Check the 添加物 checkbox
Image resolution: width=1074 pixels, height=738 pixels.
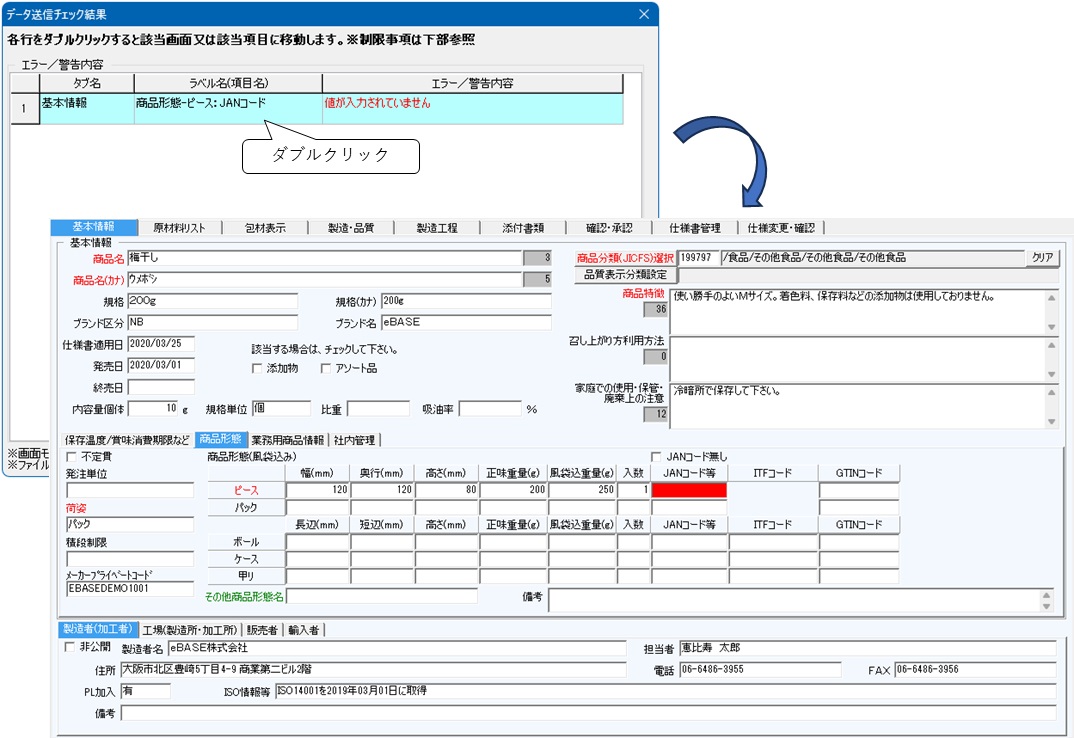click(258, 369)
